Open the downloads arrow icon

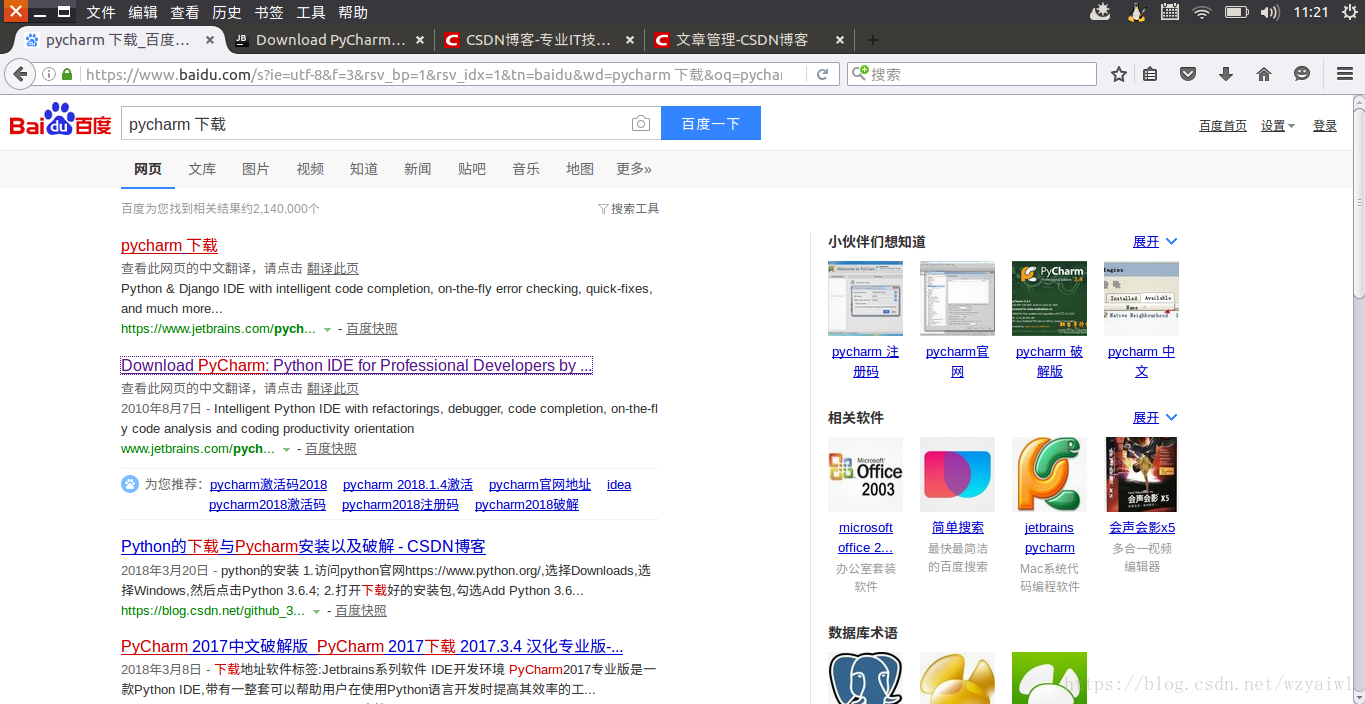[x=1226, y=74]
